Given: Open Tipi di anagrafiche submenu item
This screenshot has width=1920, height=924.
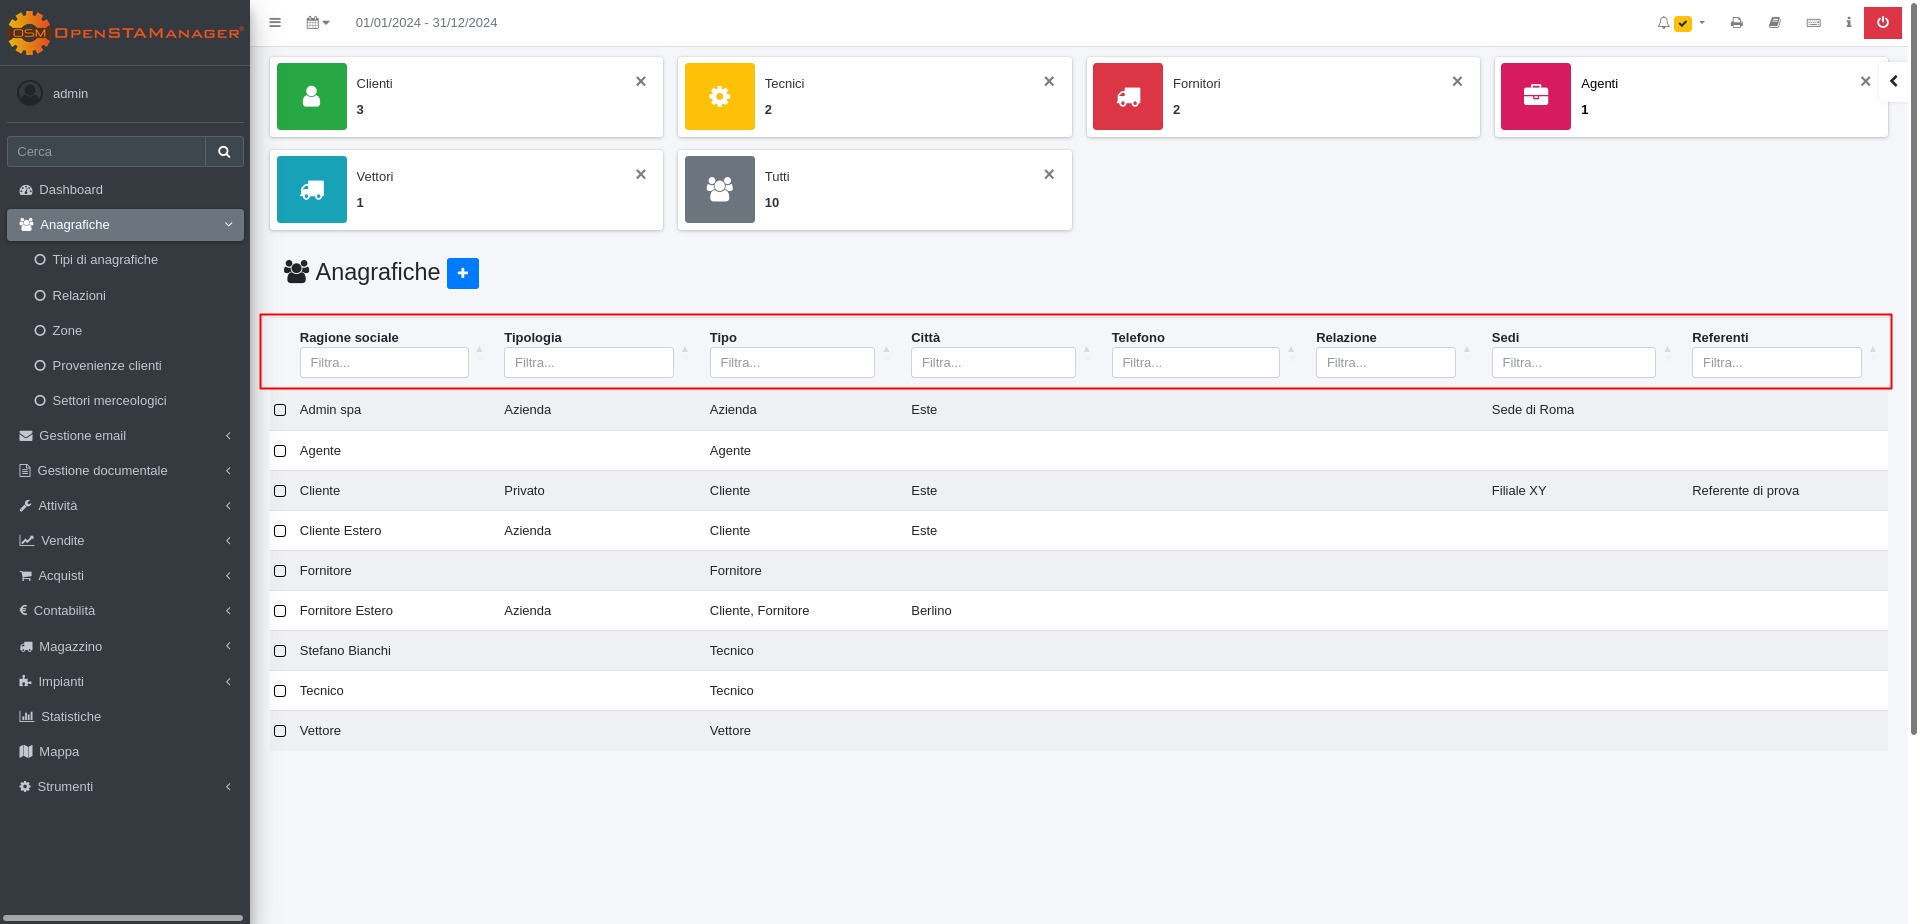Looking at the screenshot, I should [x=105, y=260].
